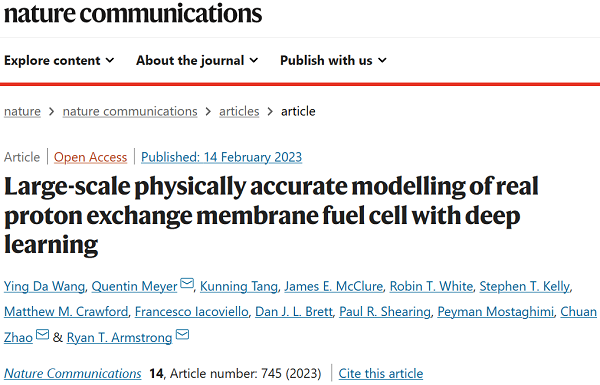Select author Peyman Mostaghimi
600x385 pixels.
496,312
